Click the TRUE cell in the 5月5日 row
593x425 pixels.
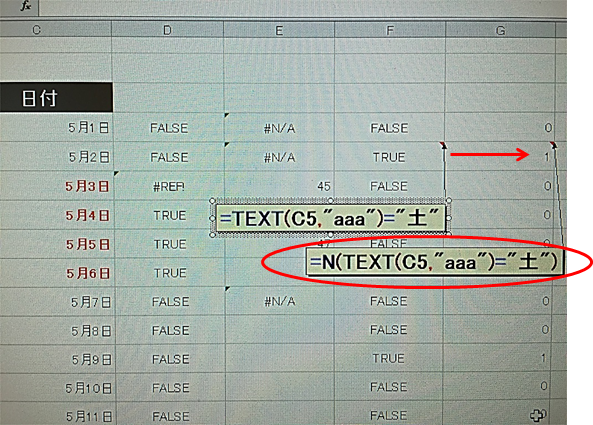point(170,244)
